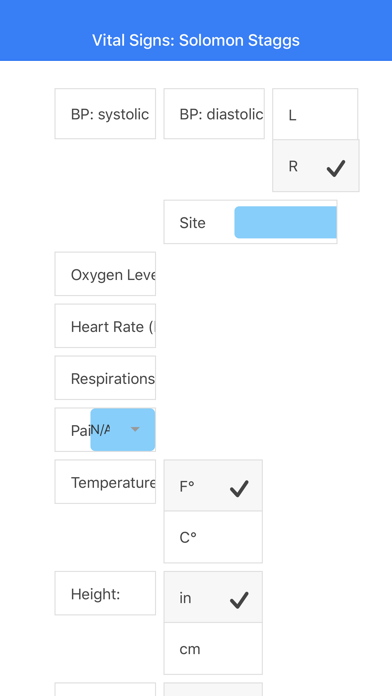
Task: Select the R side option
Action: 316,166
